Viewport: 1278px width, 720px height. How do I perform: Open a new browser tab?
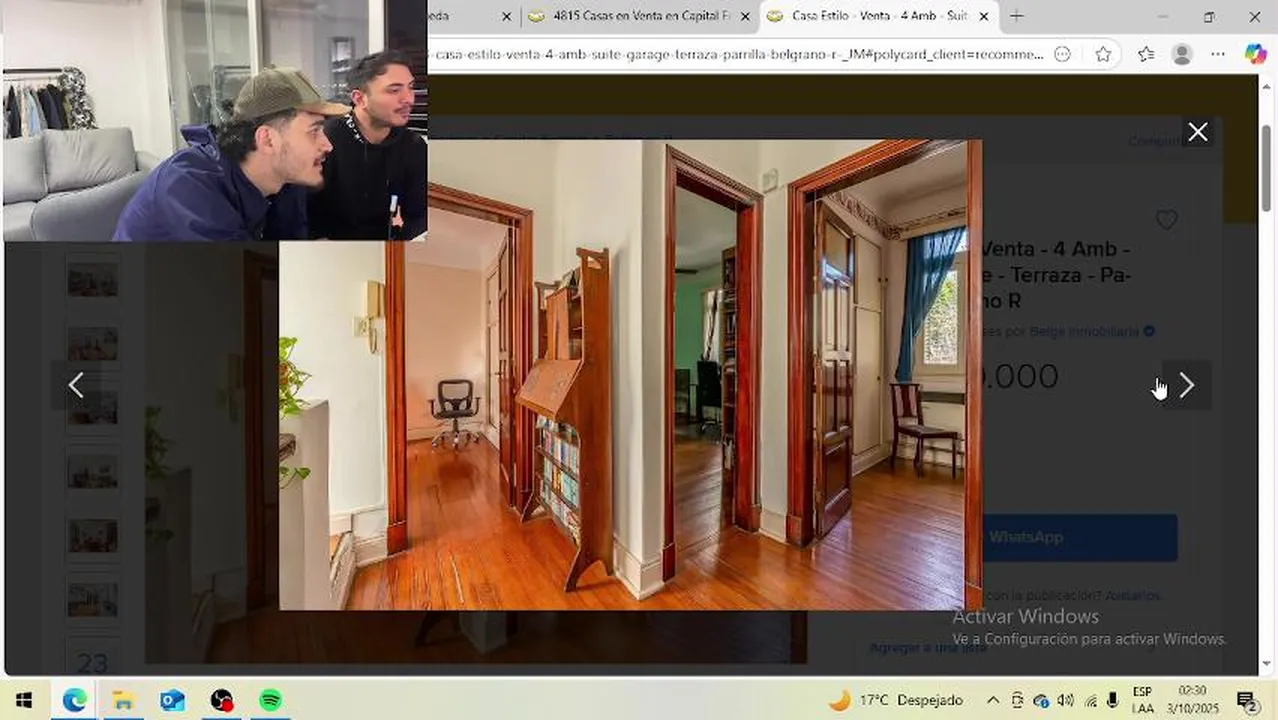coord(1016,16)
